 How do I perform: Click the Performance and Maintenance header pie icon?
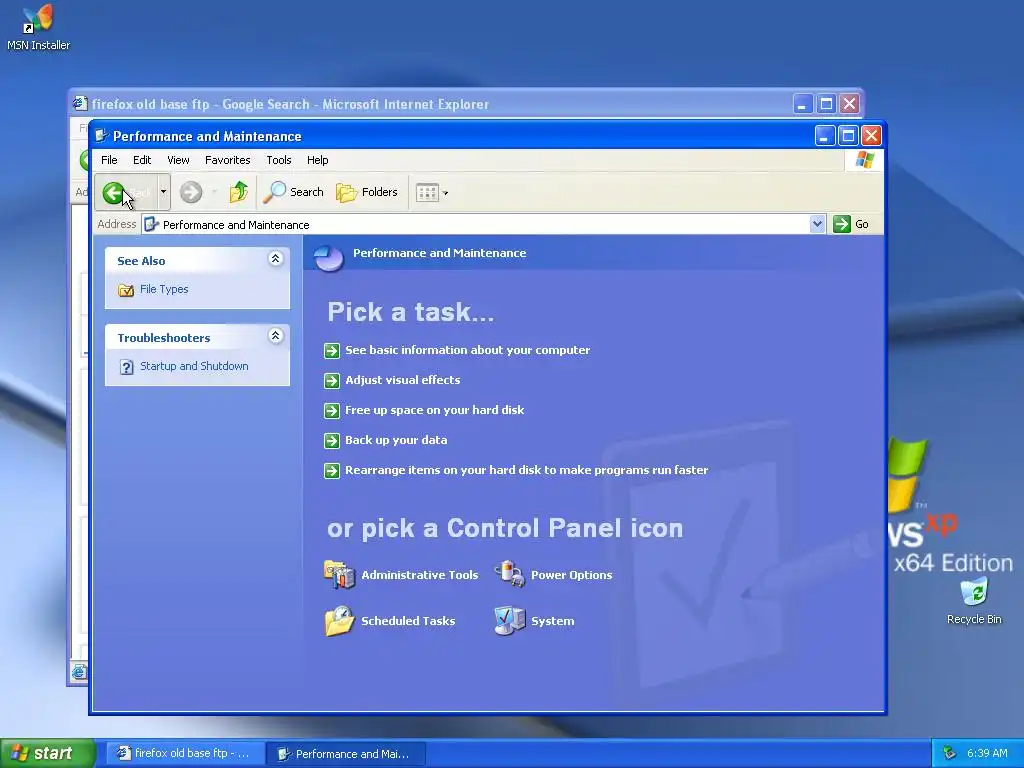click(328, 257)
